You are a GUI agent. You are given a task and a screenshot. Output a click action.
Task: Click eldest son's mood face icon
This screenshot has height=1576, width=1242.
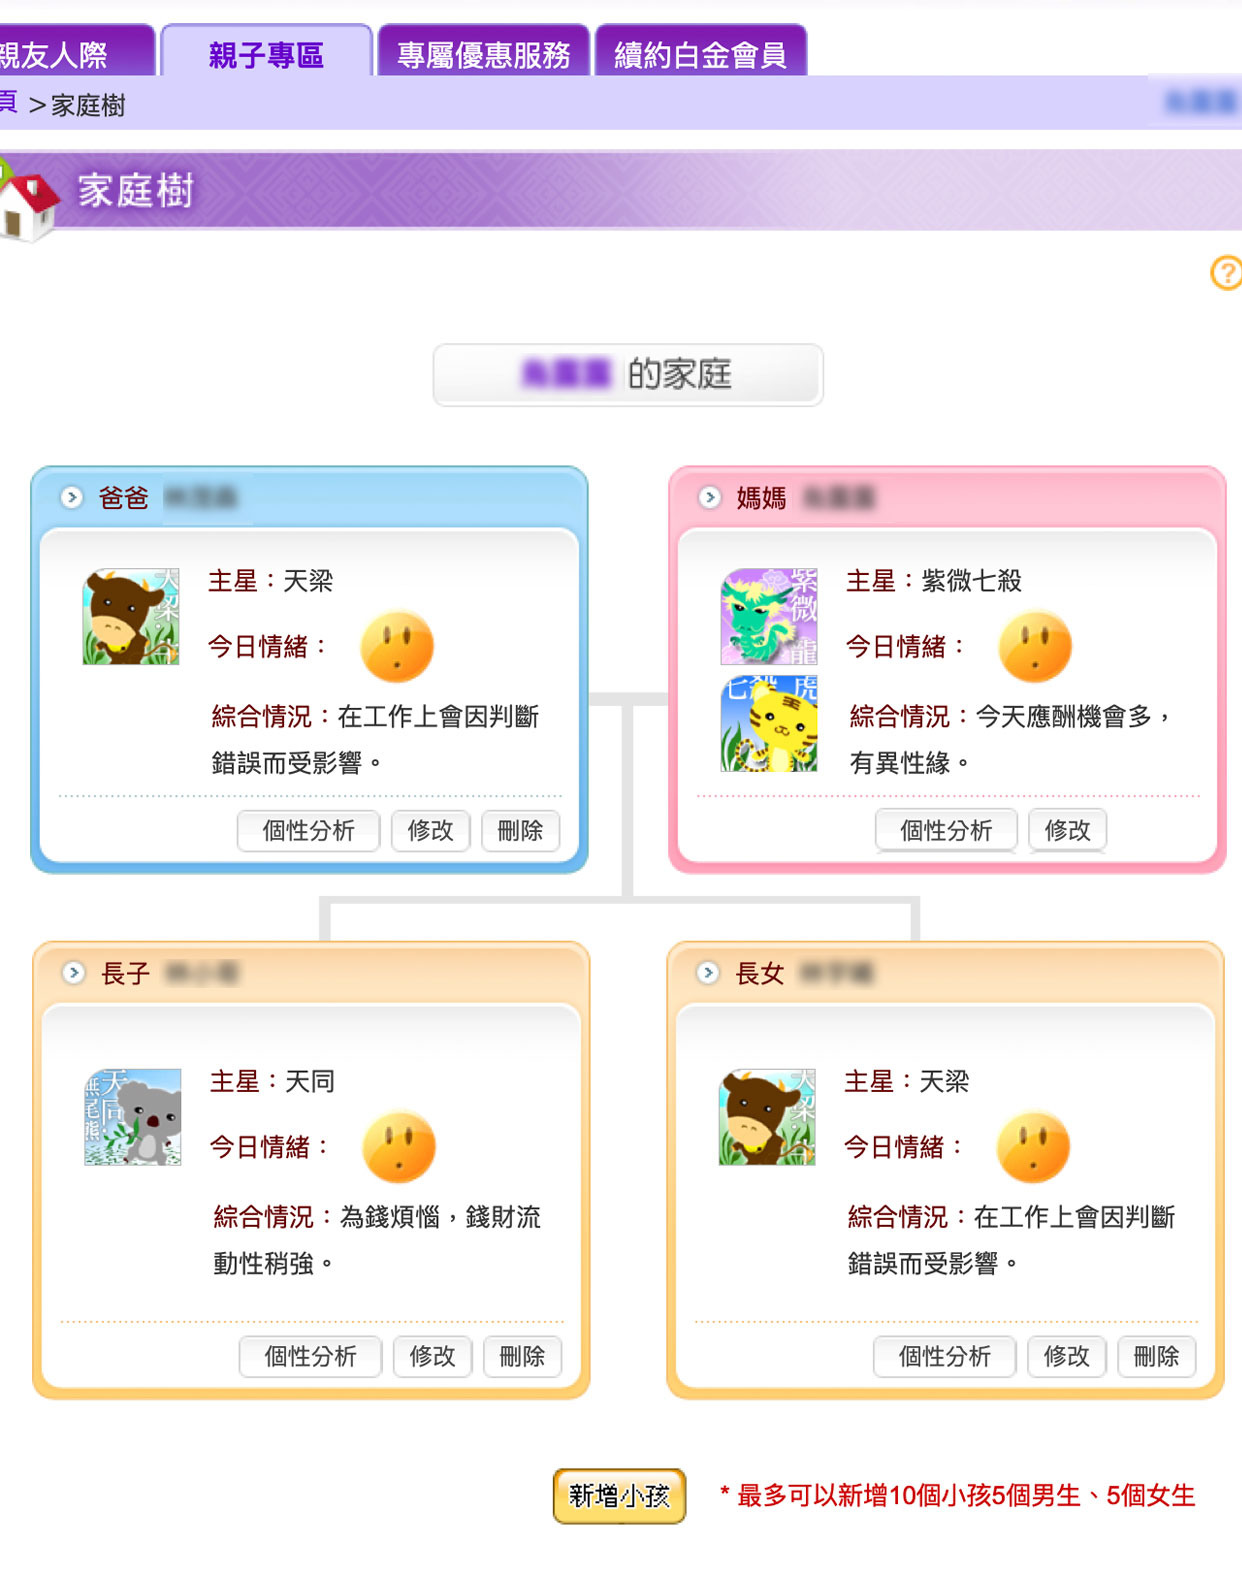[x=399, y=1147]
